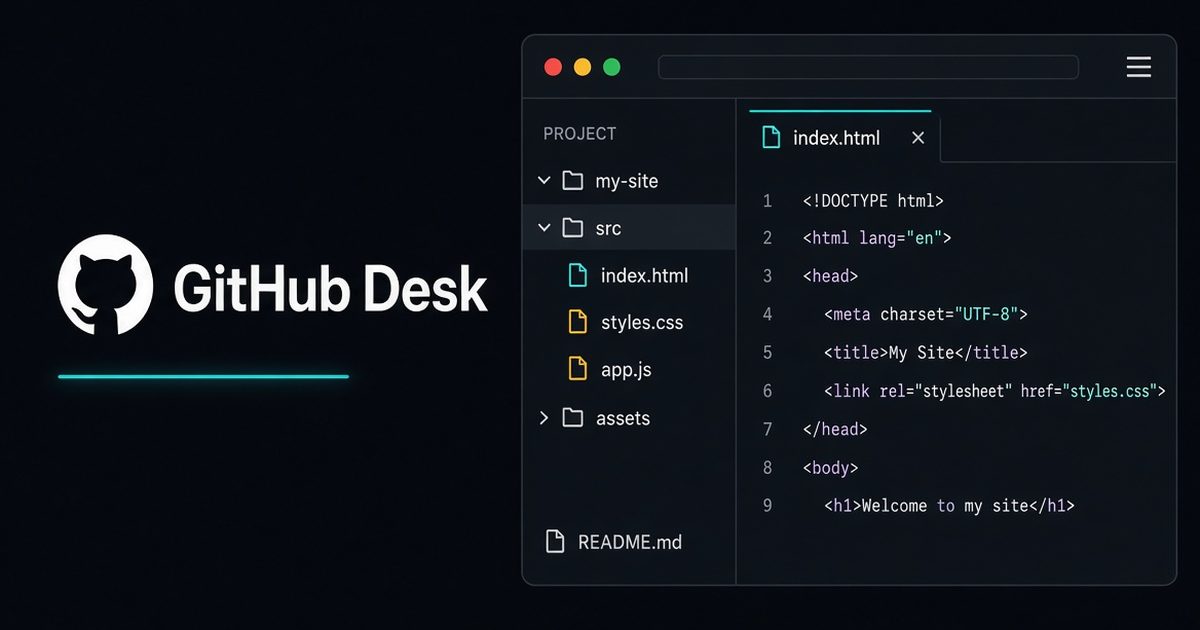Click the <title>My Site</title> line
Screen dimensions: 1200x630
tap(926, 352)
